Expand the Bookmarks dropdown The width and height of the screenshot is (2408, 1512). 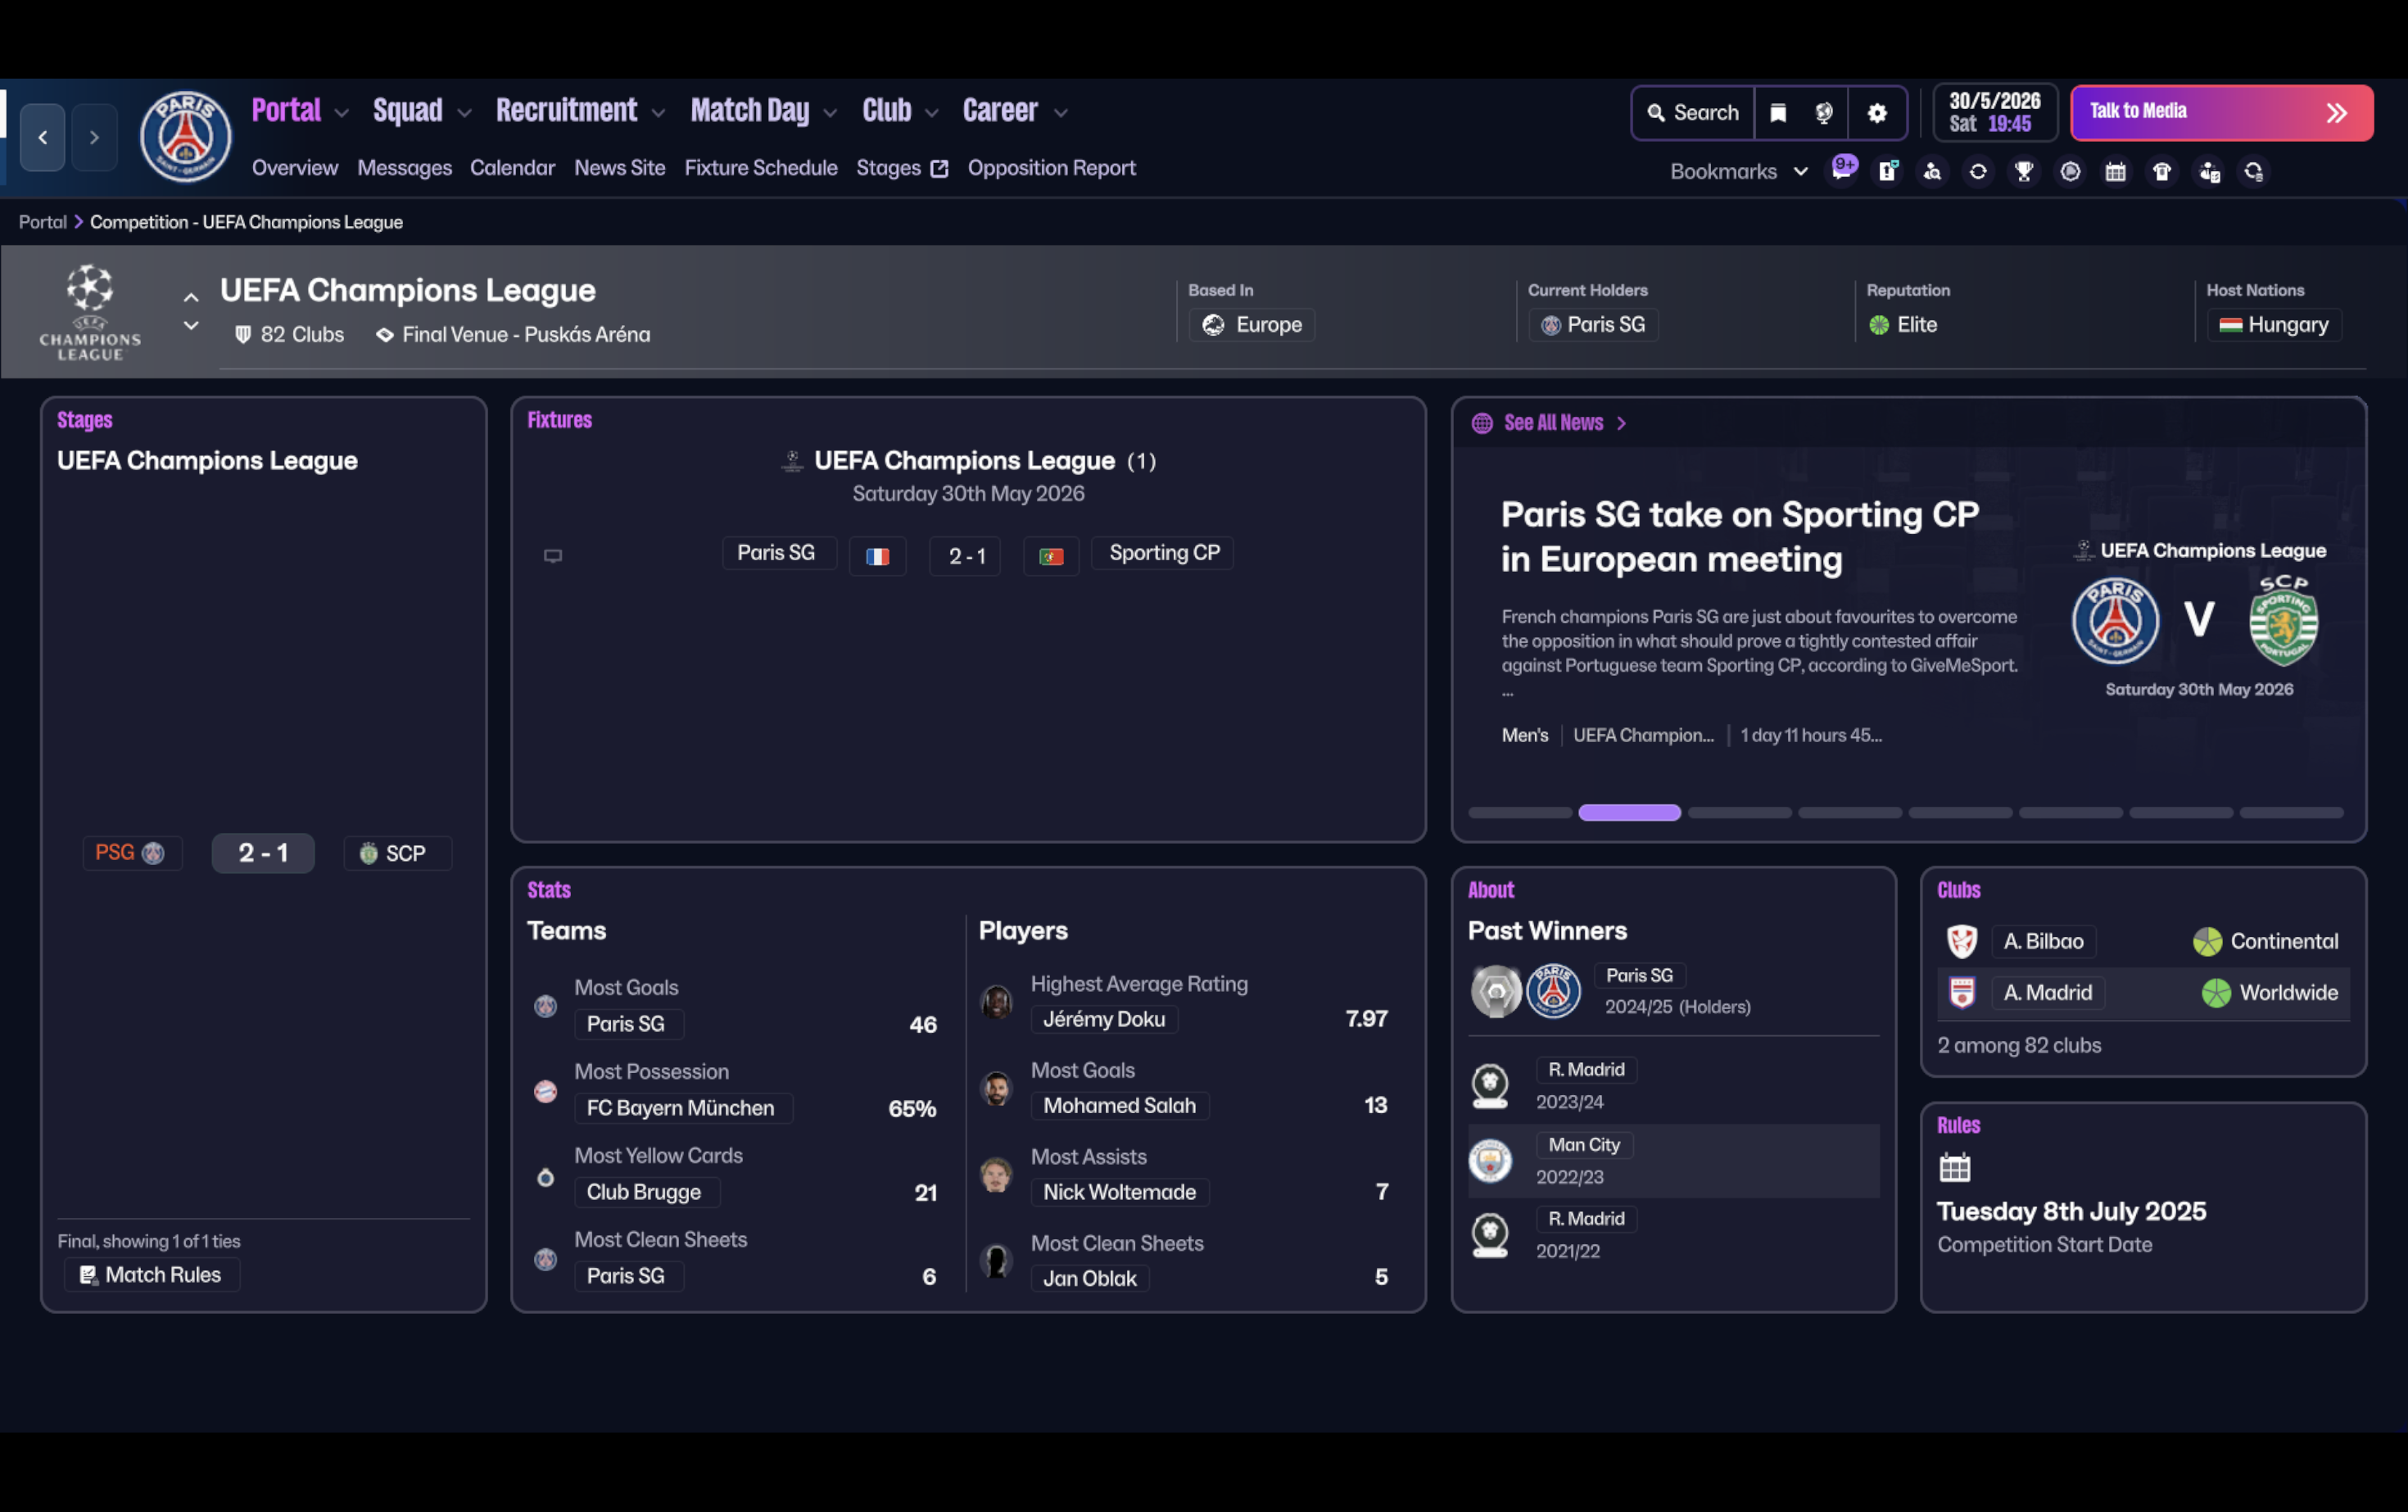coord(1738,172)
